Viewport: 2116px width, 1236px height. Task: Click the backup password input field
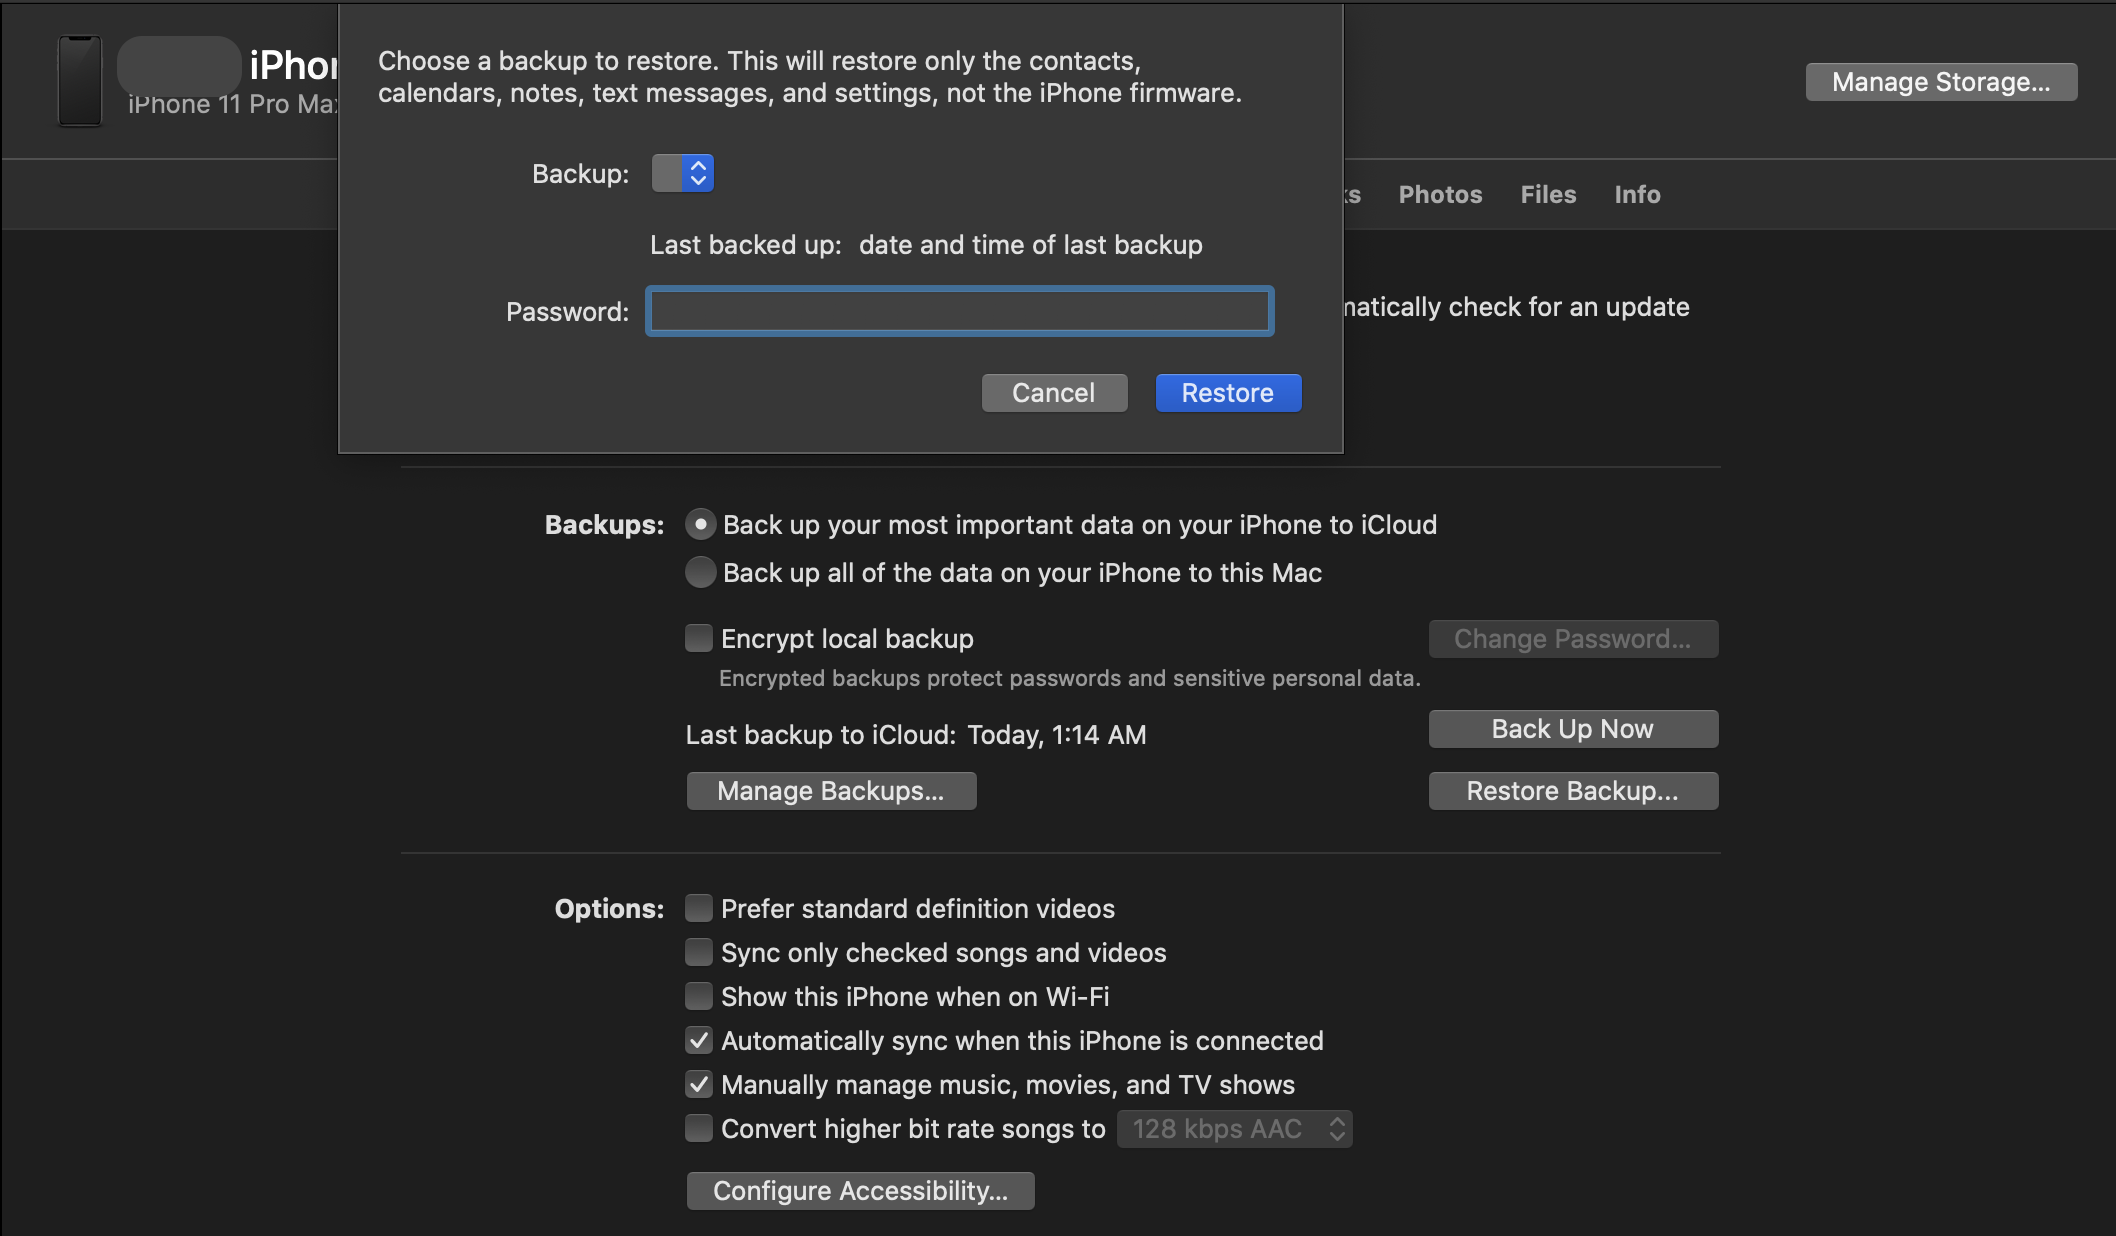click(961, 312)
